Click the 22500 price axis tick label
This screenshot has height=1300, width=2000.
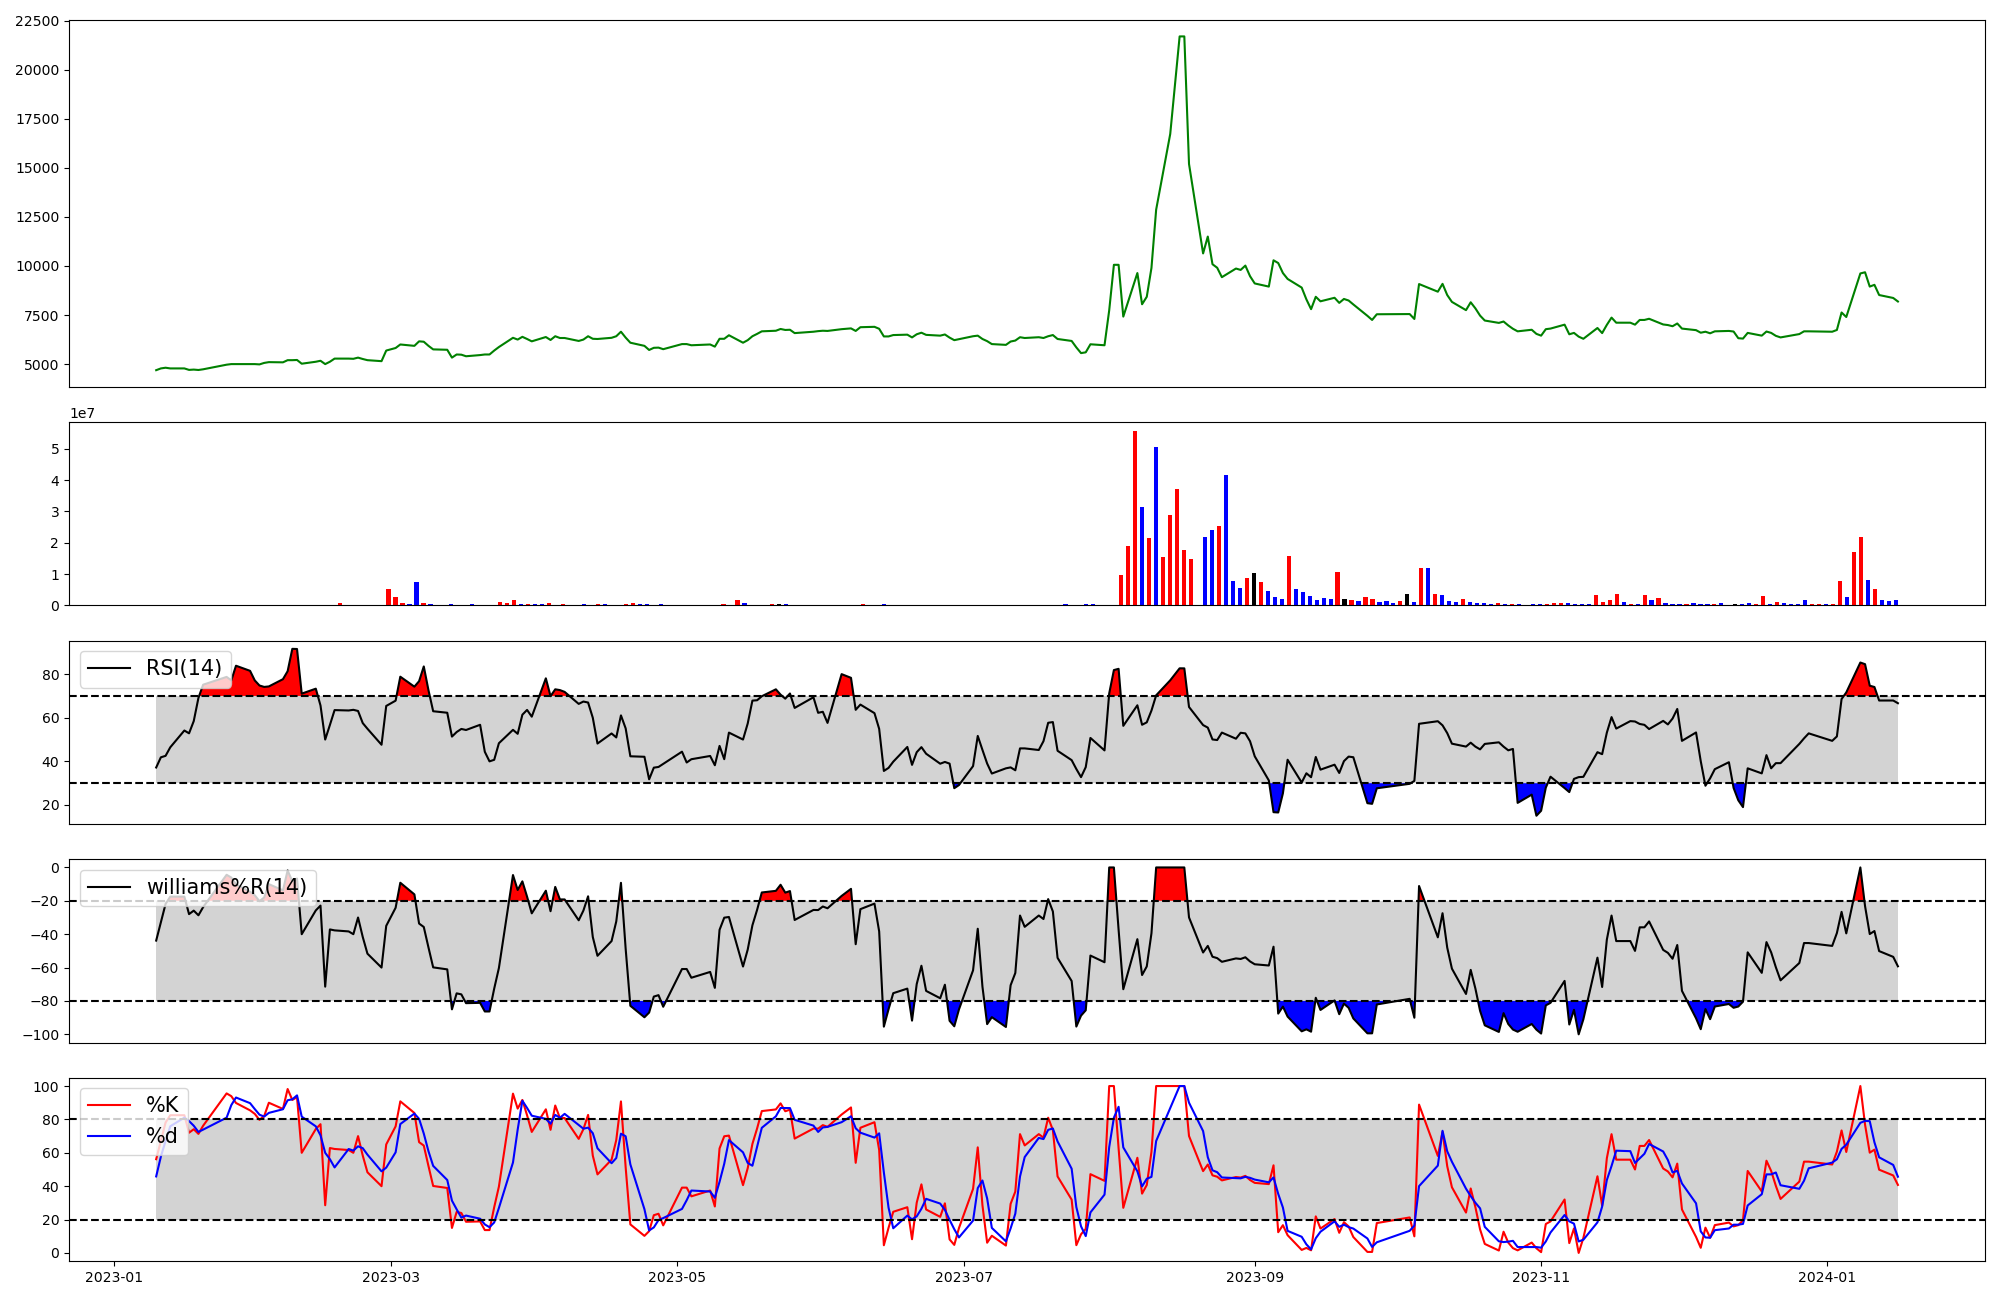pyautogui.click(x=37, y=21)
